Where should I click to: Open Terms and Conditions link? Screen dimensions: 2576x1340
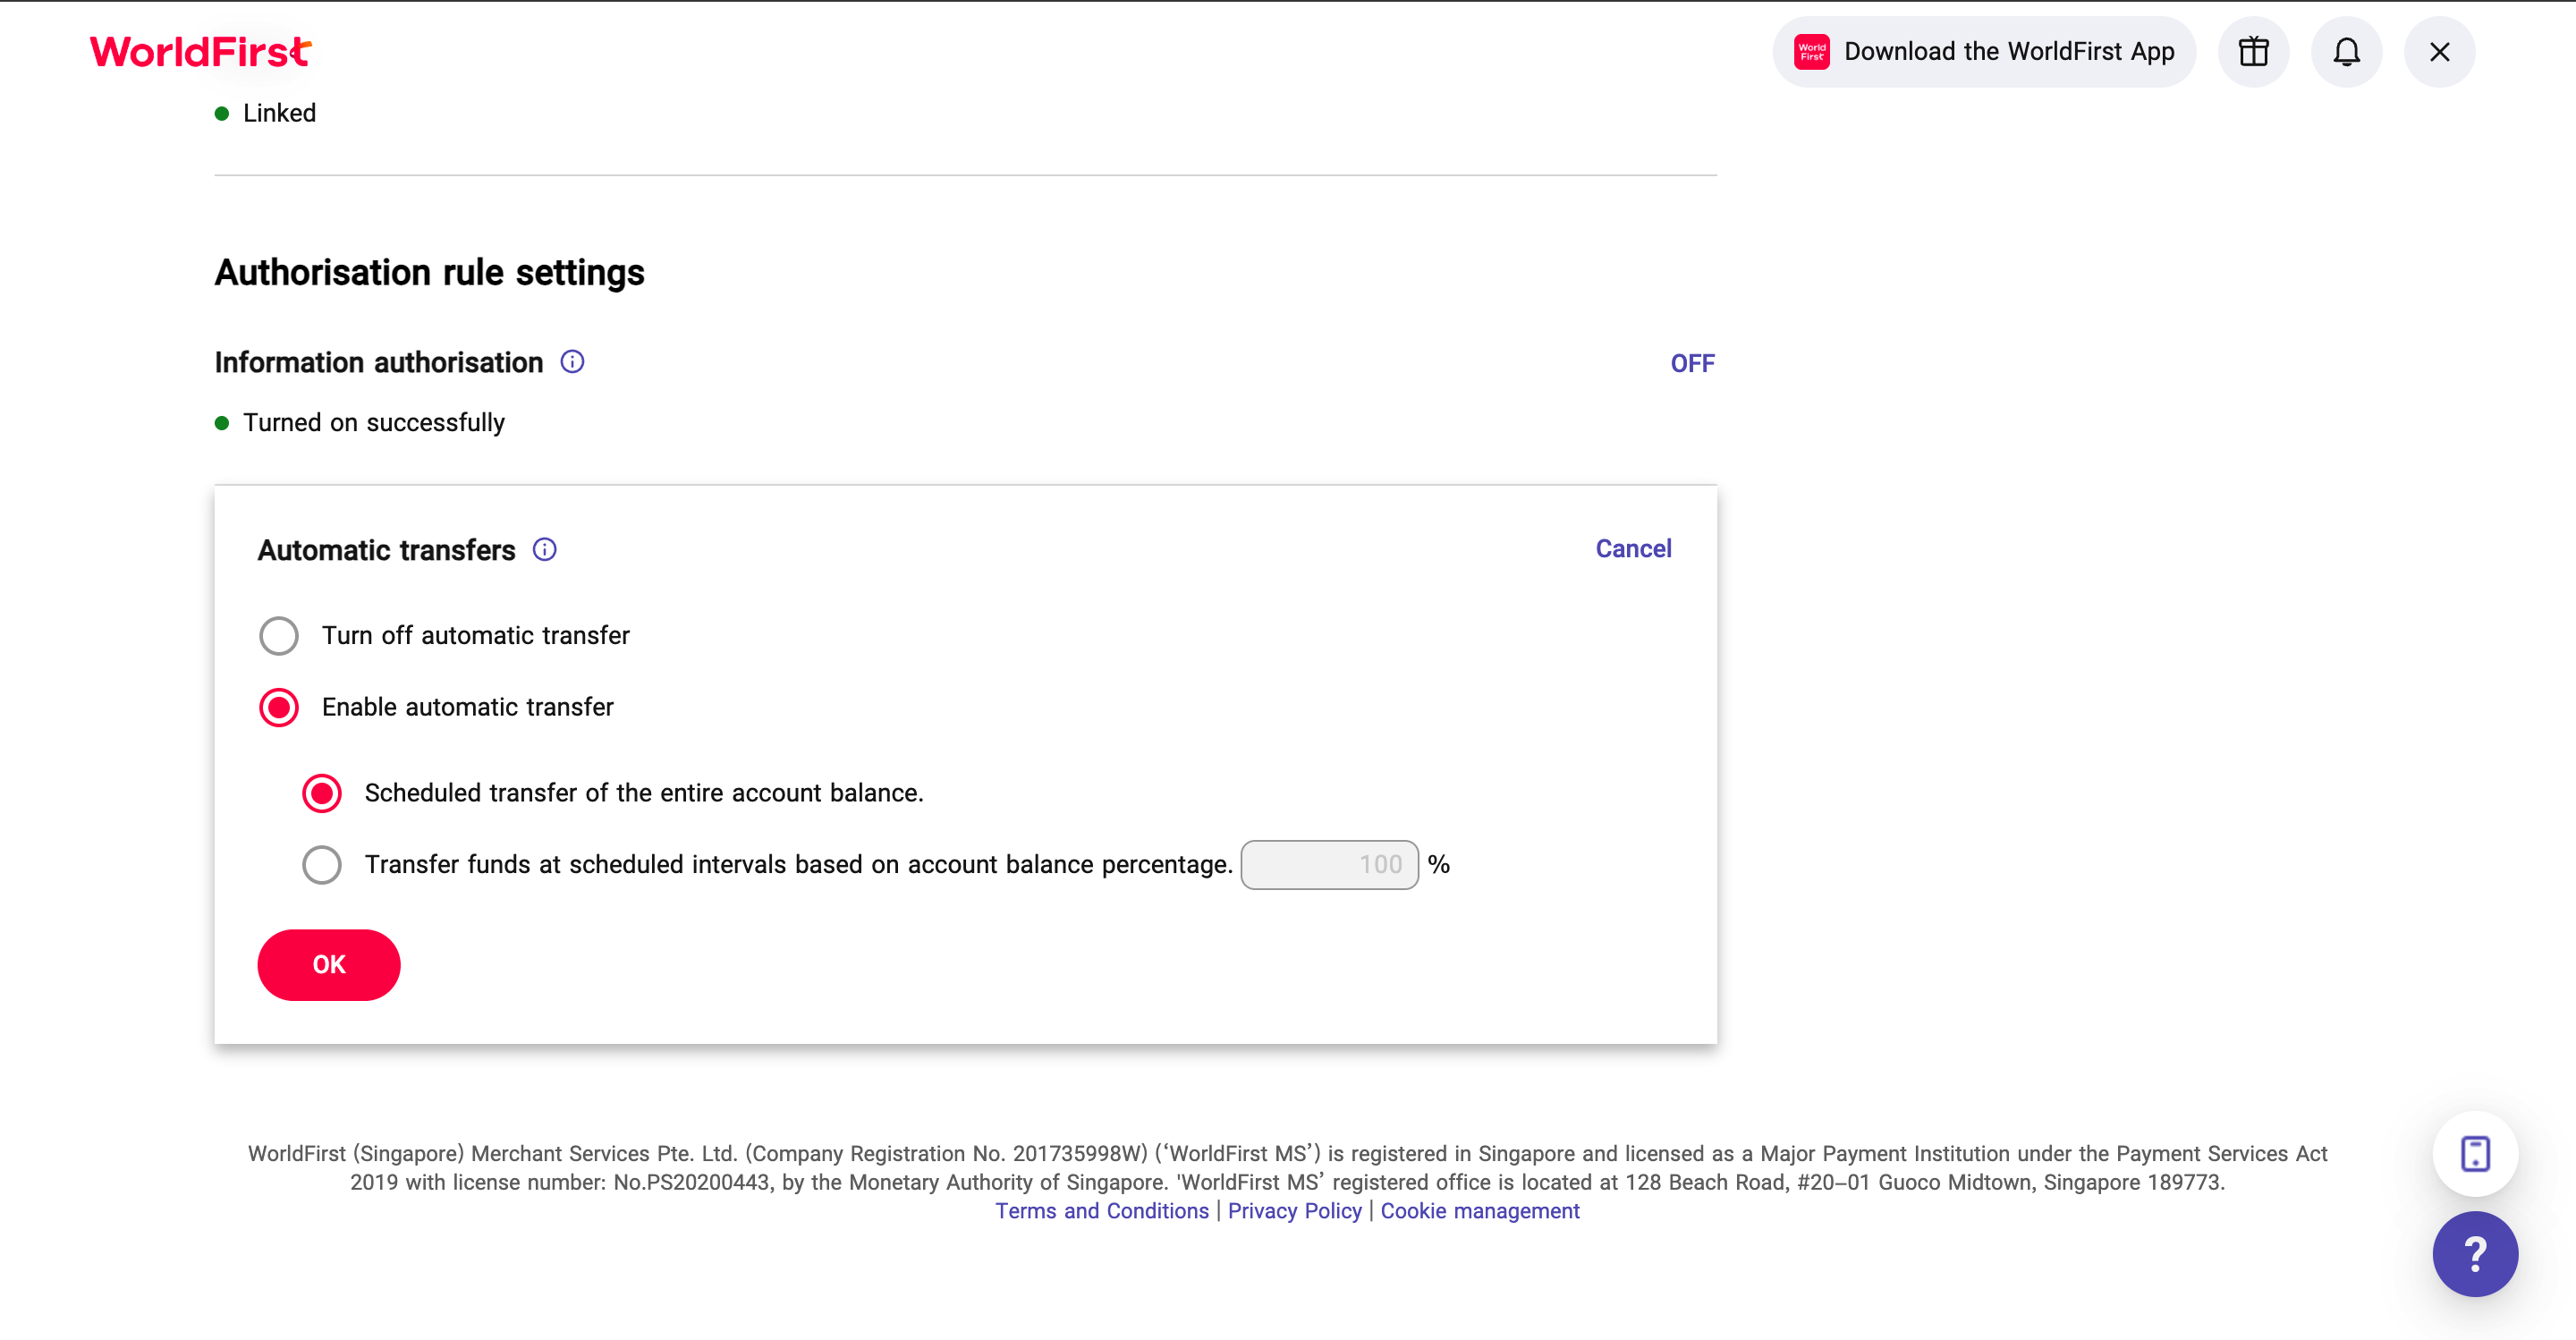tap(1101, 1211)
